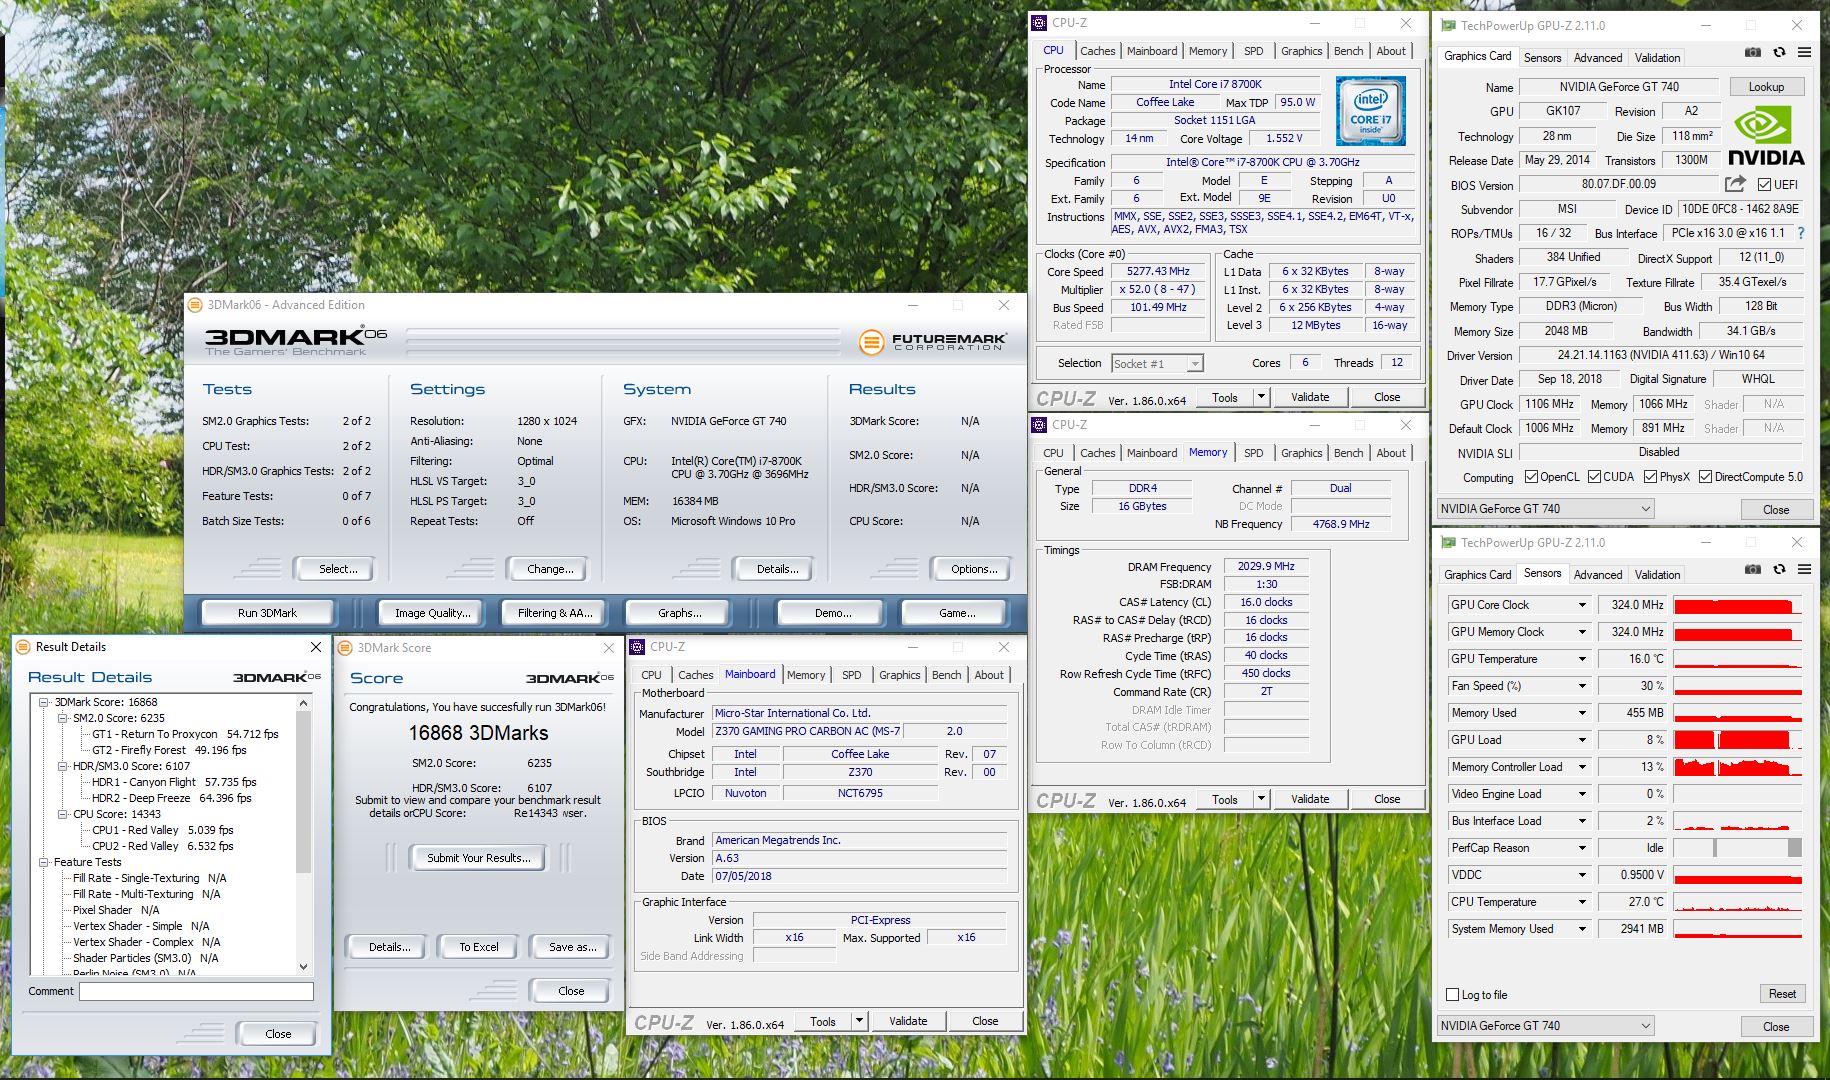
Task: Switch to Caches tab in top CPU-Z window
Action: click(1097, 51)
